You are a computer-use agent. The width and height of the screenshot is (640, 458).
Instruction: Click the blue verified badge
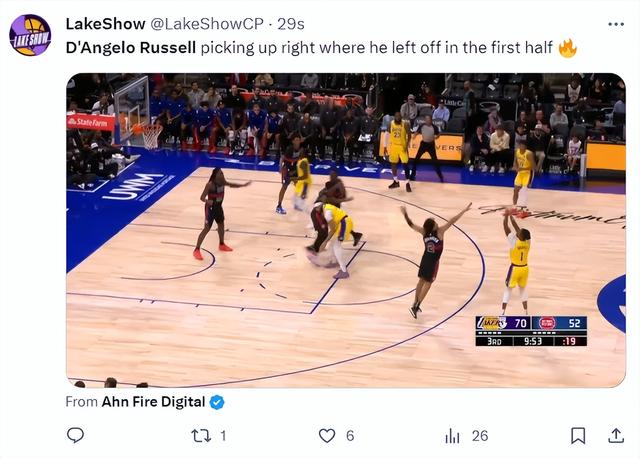(217, 402)
